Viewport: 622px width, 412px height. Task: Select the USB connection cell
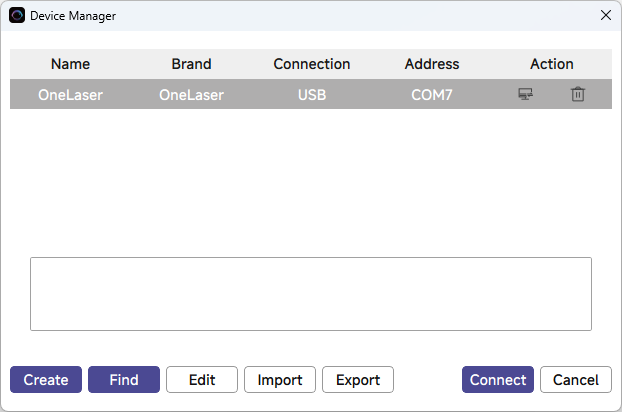pyautogui.click(x=312, y=95)
